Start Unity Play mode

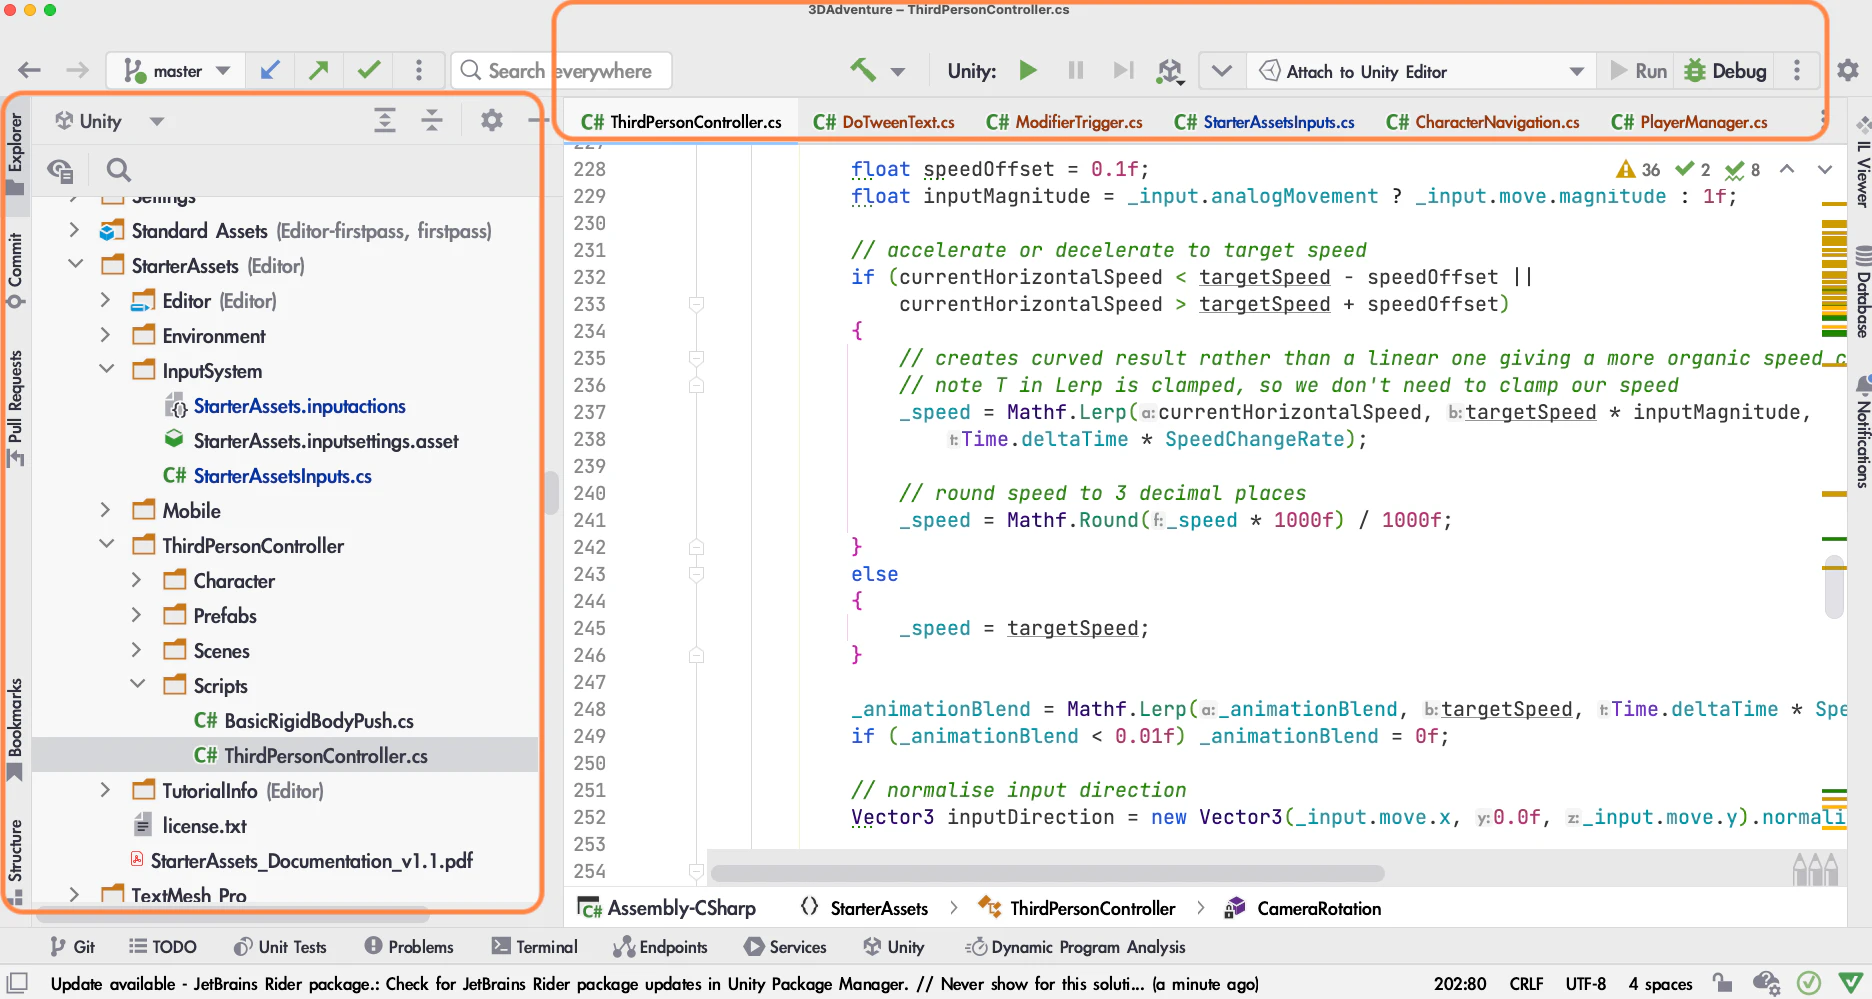tap(1028, 71)
